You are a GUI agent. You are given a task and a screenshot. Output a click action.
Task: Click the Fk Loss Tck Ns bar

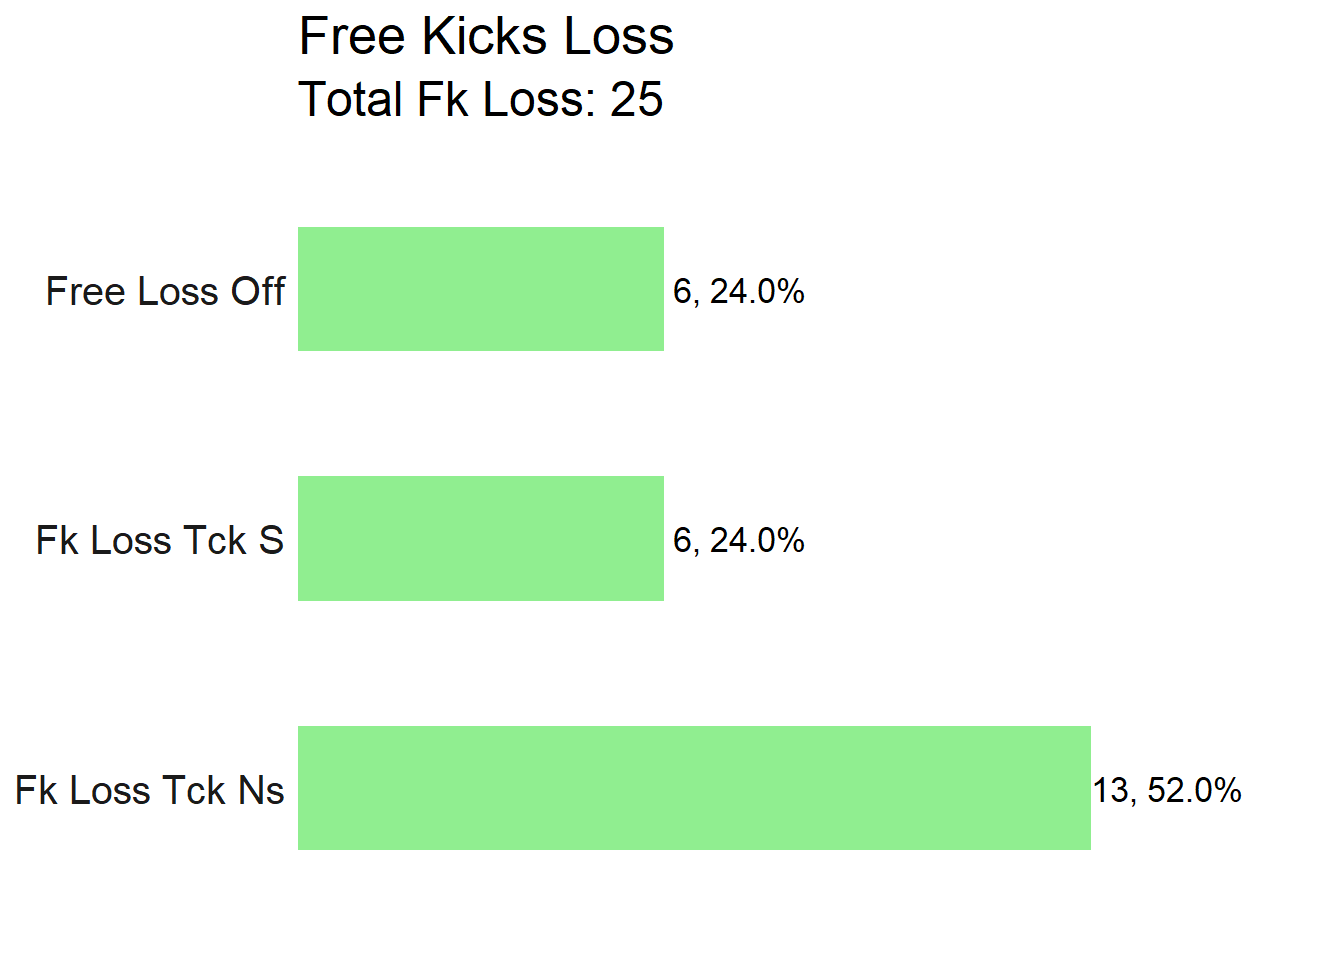[694, 788]
